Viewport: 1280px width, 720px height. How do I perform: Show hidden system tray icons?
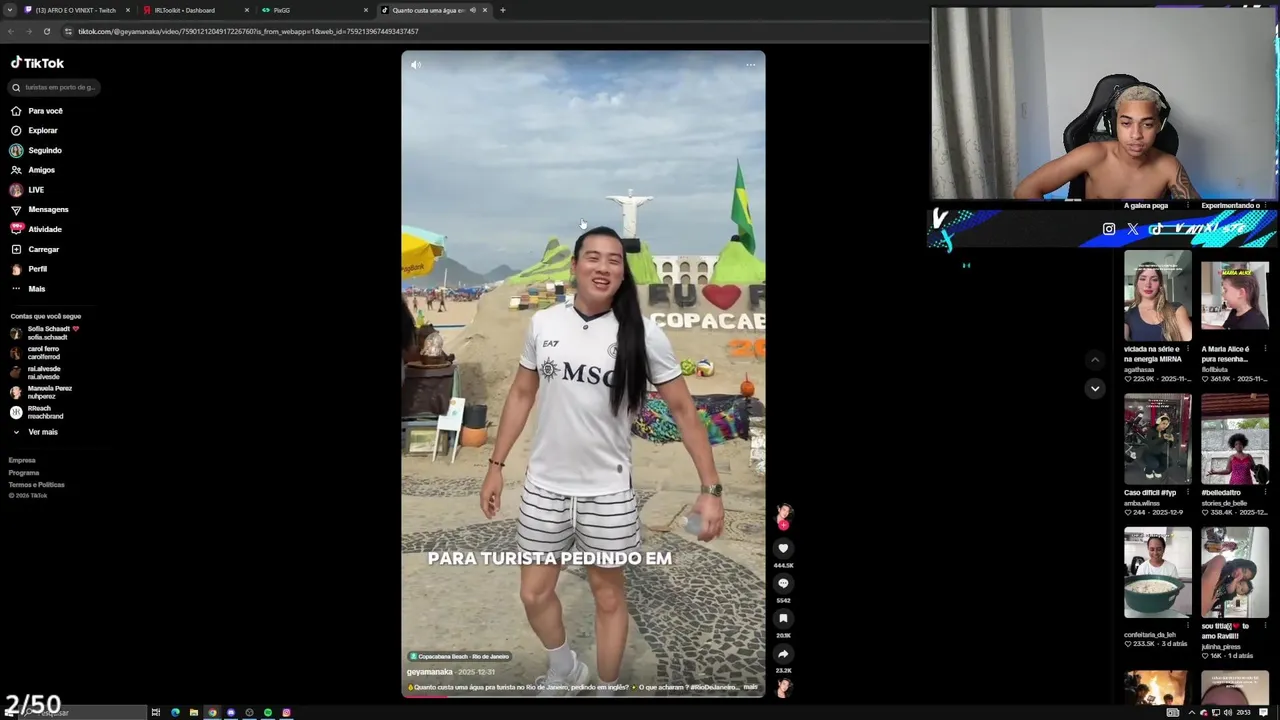pyautogui.click(x=1191, y=712)
